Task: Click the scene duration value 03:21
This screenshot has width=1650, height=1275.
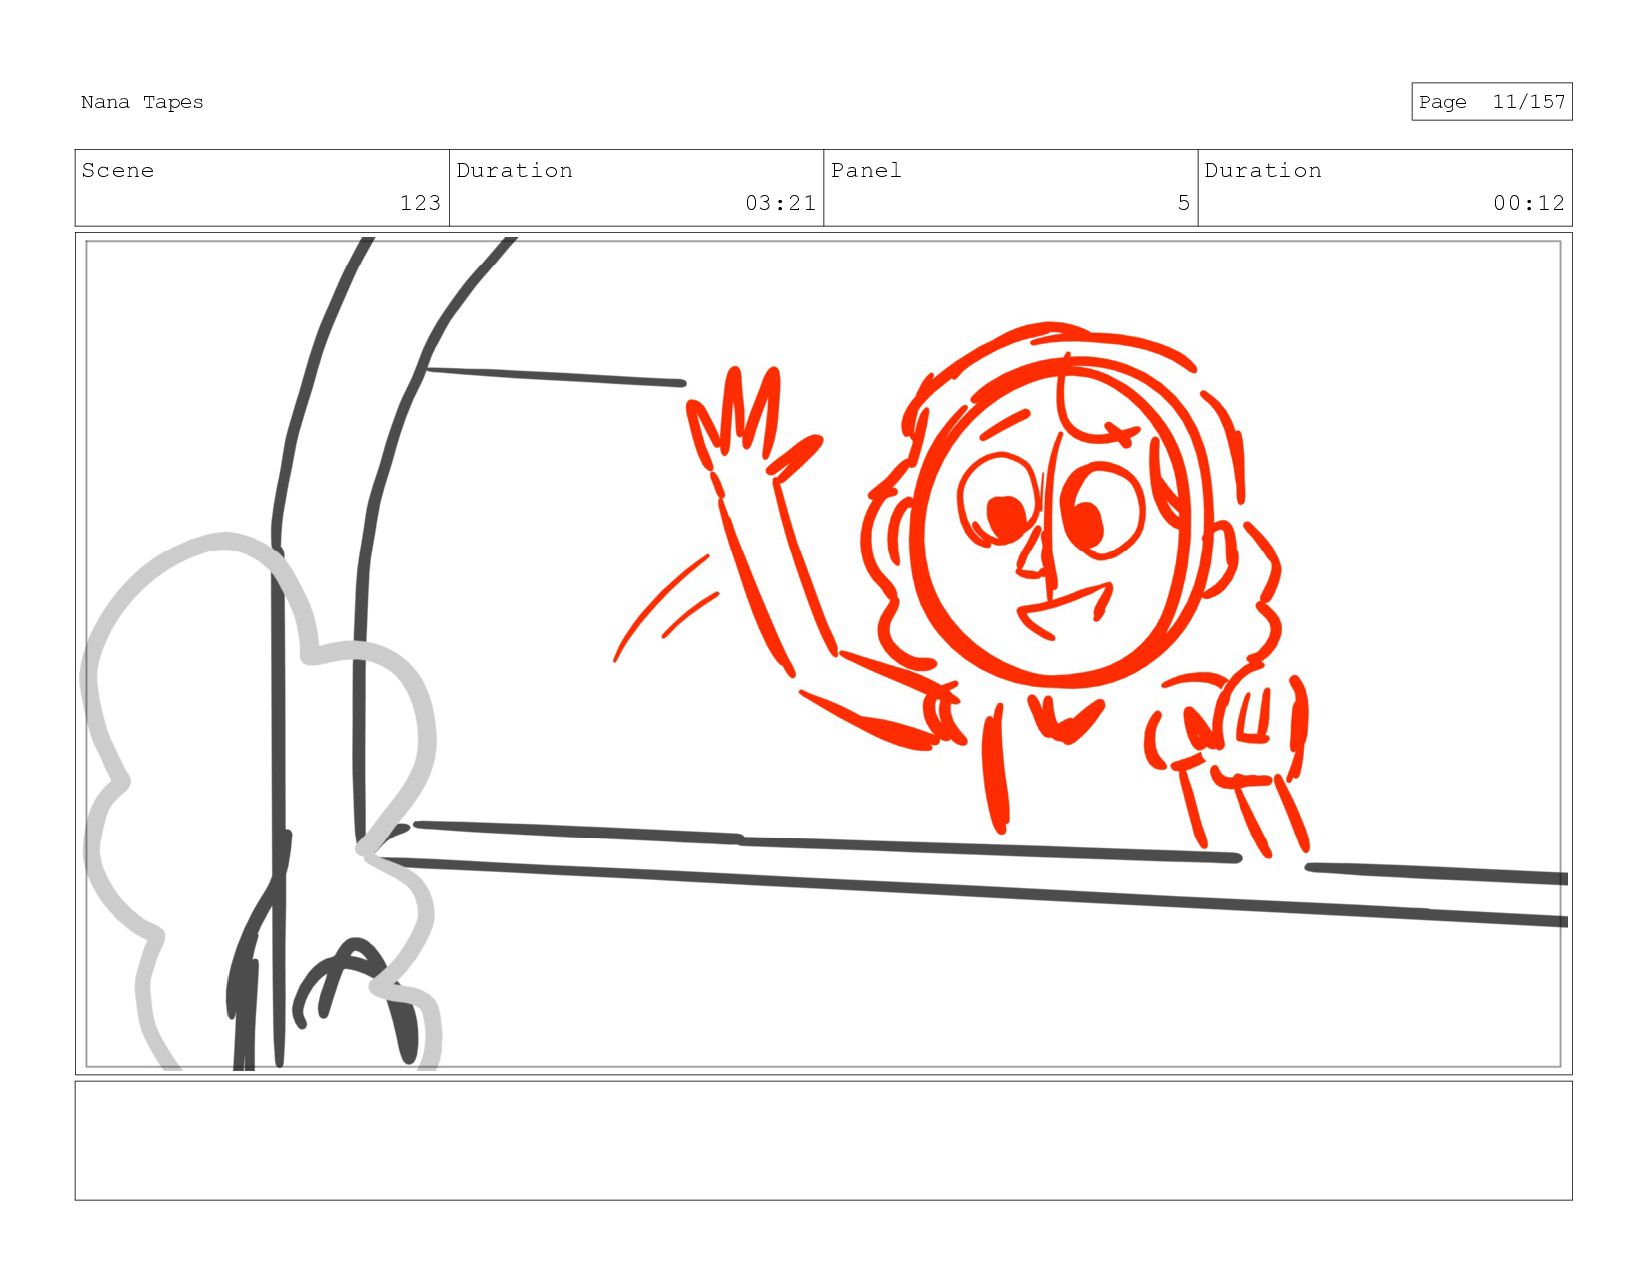Action: 780,203
